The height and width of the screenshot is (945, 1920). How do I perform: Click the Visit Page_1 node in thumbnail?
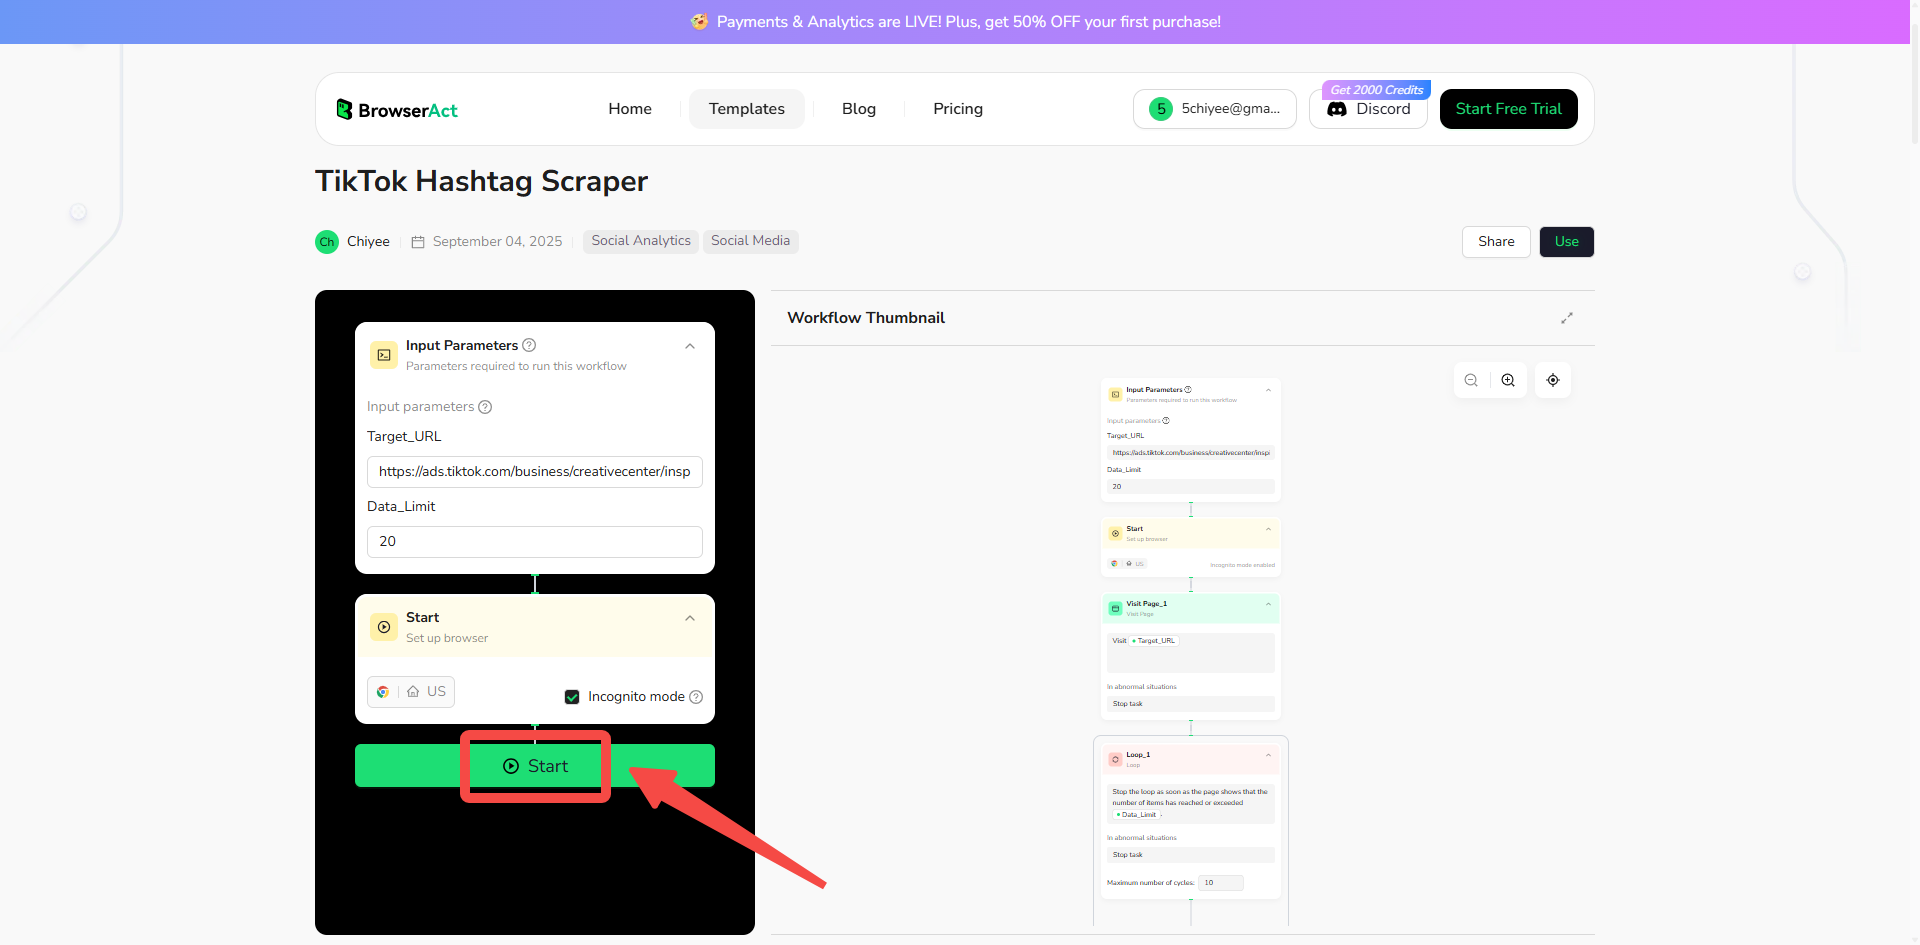tap(1191, 656)
